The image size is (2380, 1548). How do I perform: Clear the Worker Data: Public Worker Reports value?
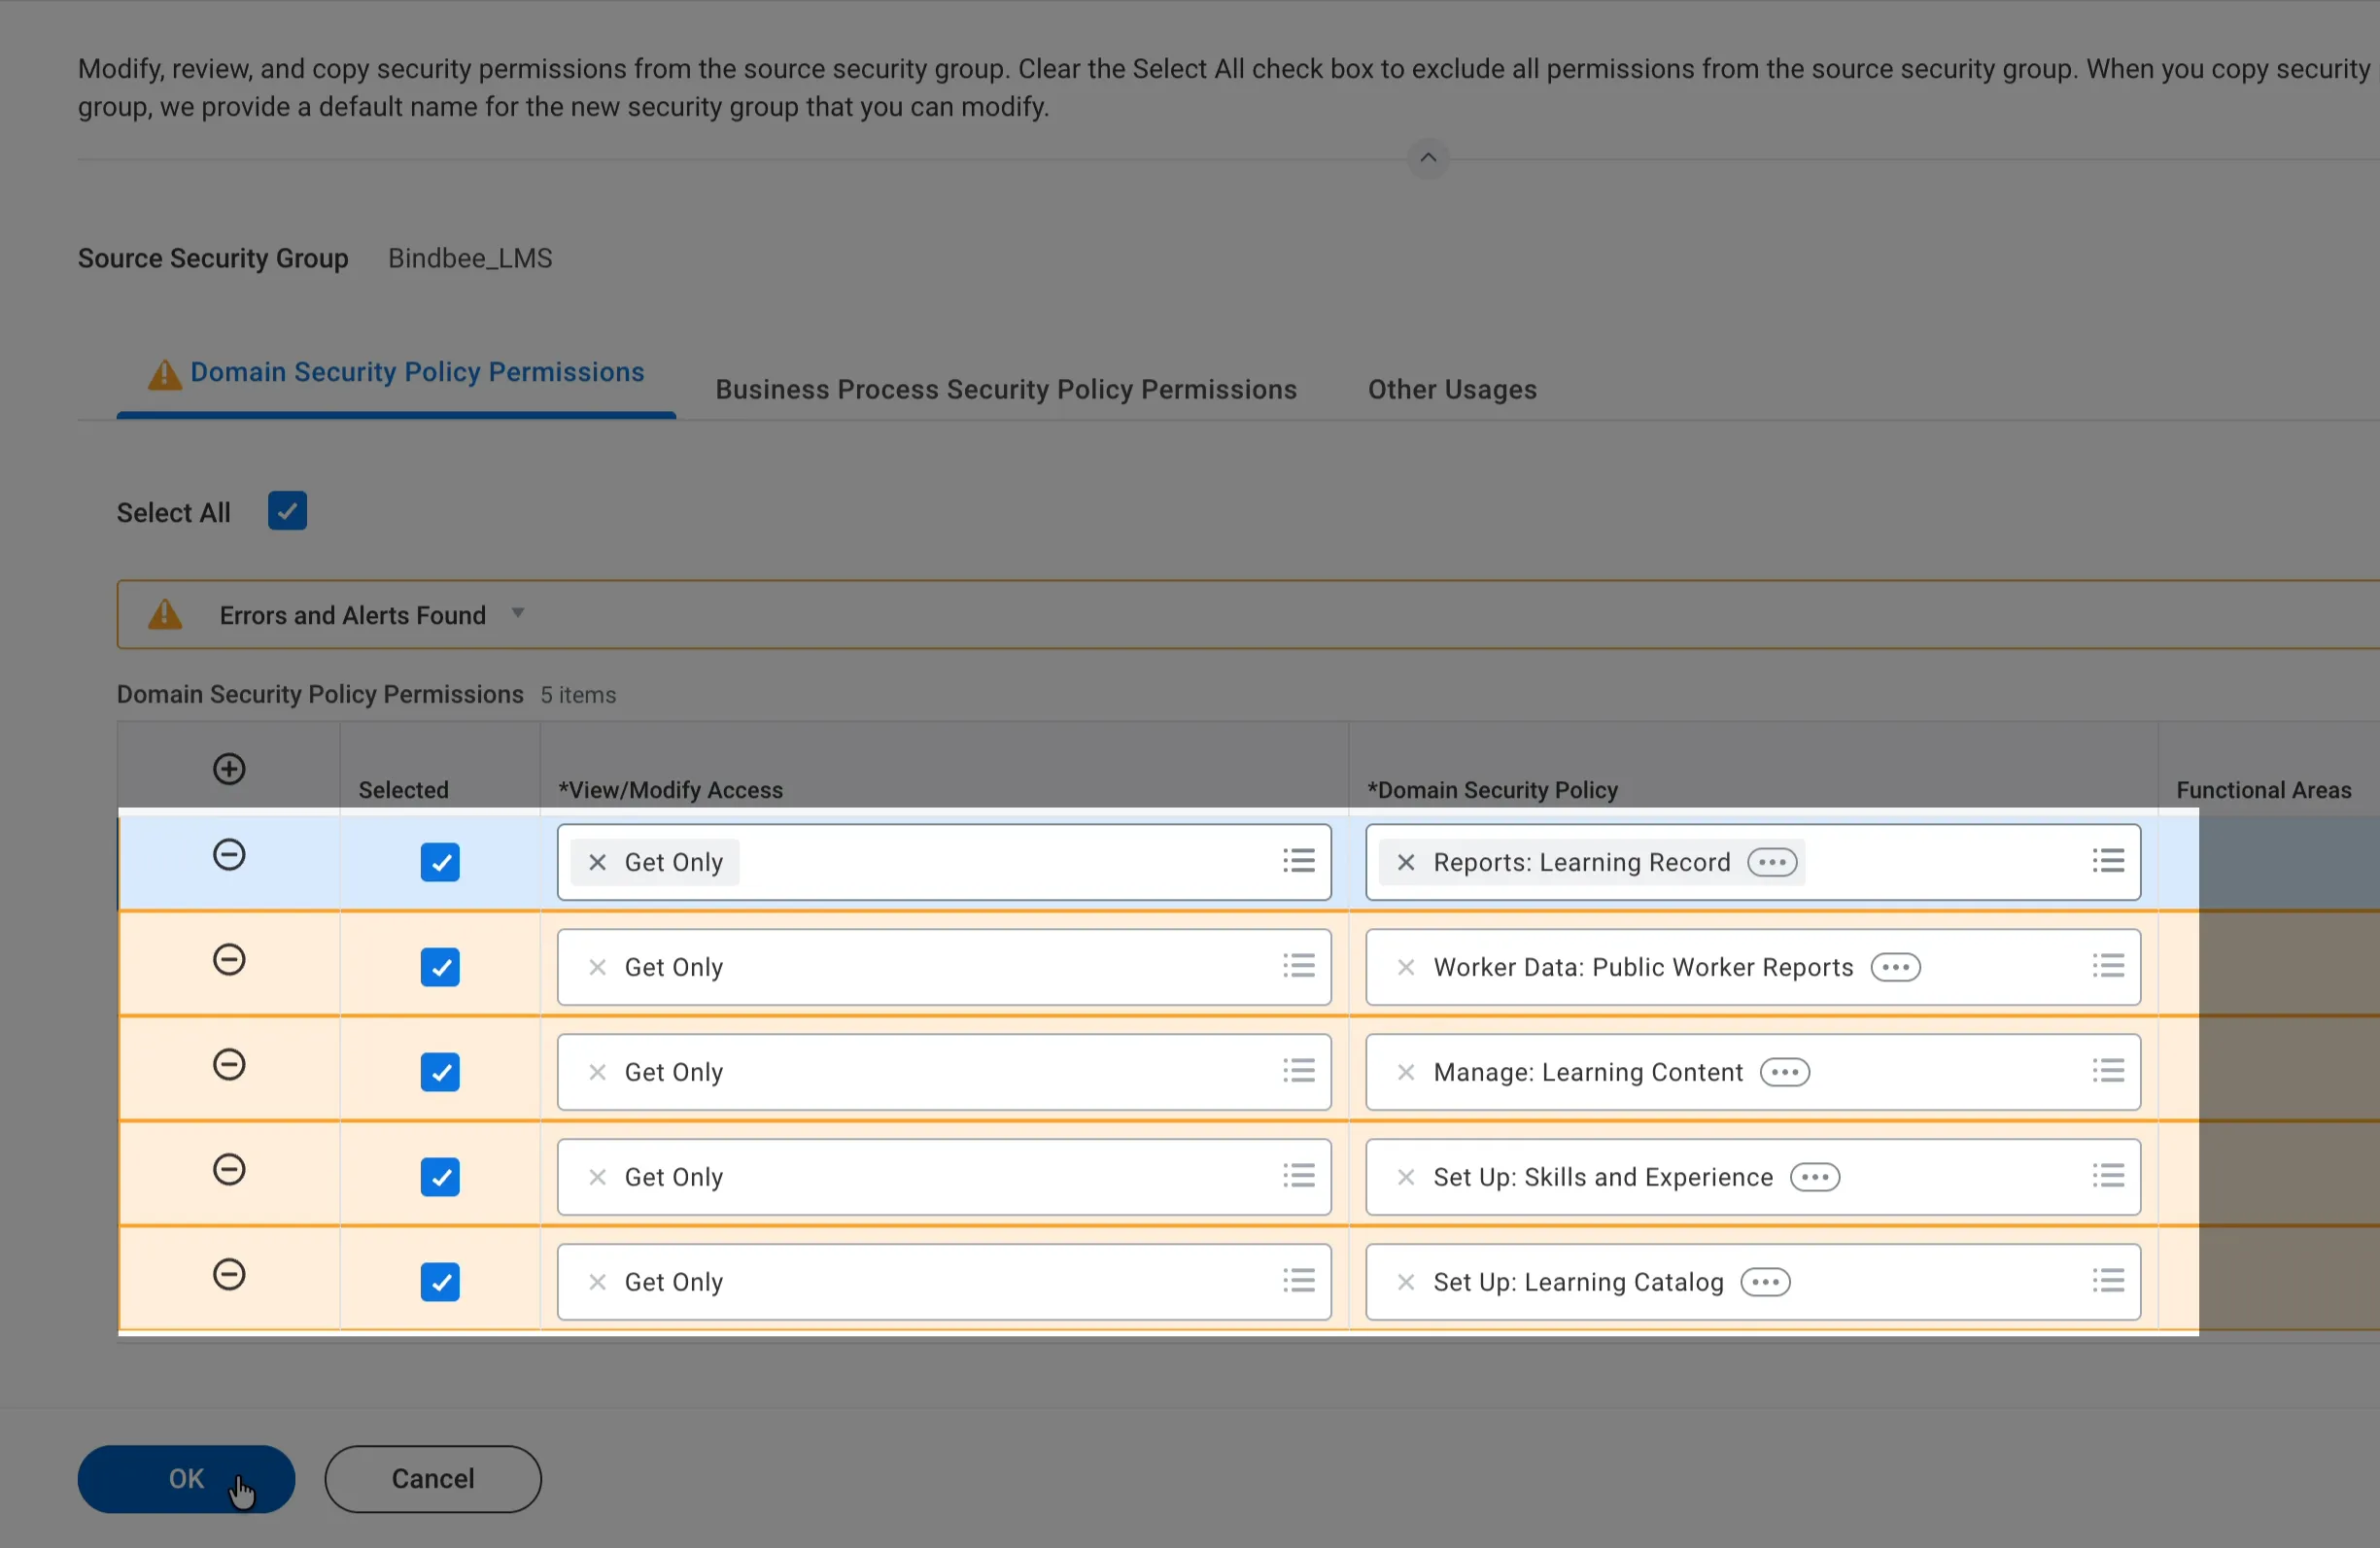(1405, 967)
